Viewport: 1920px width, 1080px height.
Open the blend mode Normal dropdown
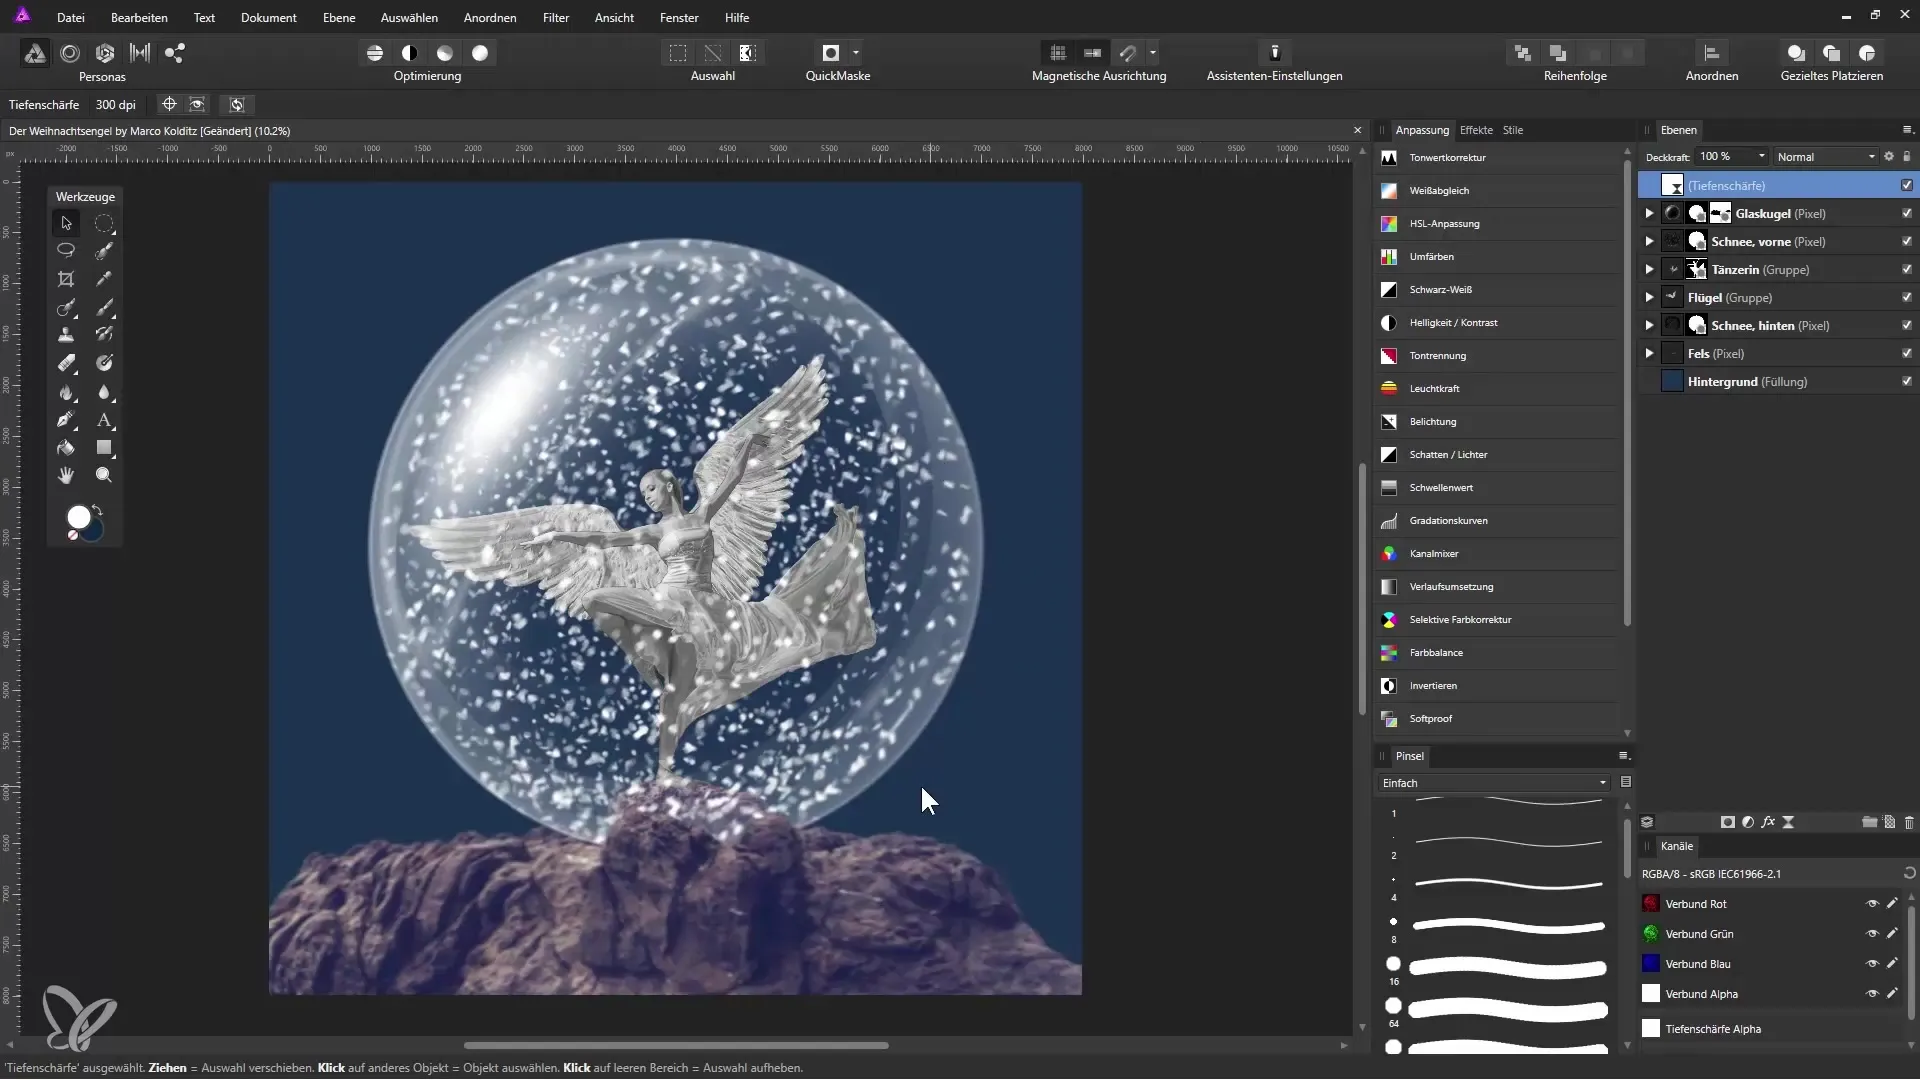click(x=1825, y=157)
